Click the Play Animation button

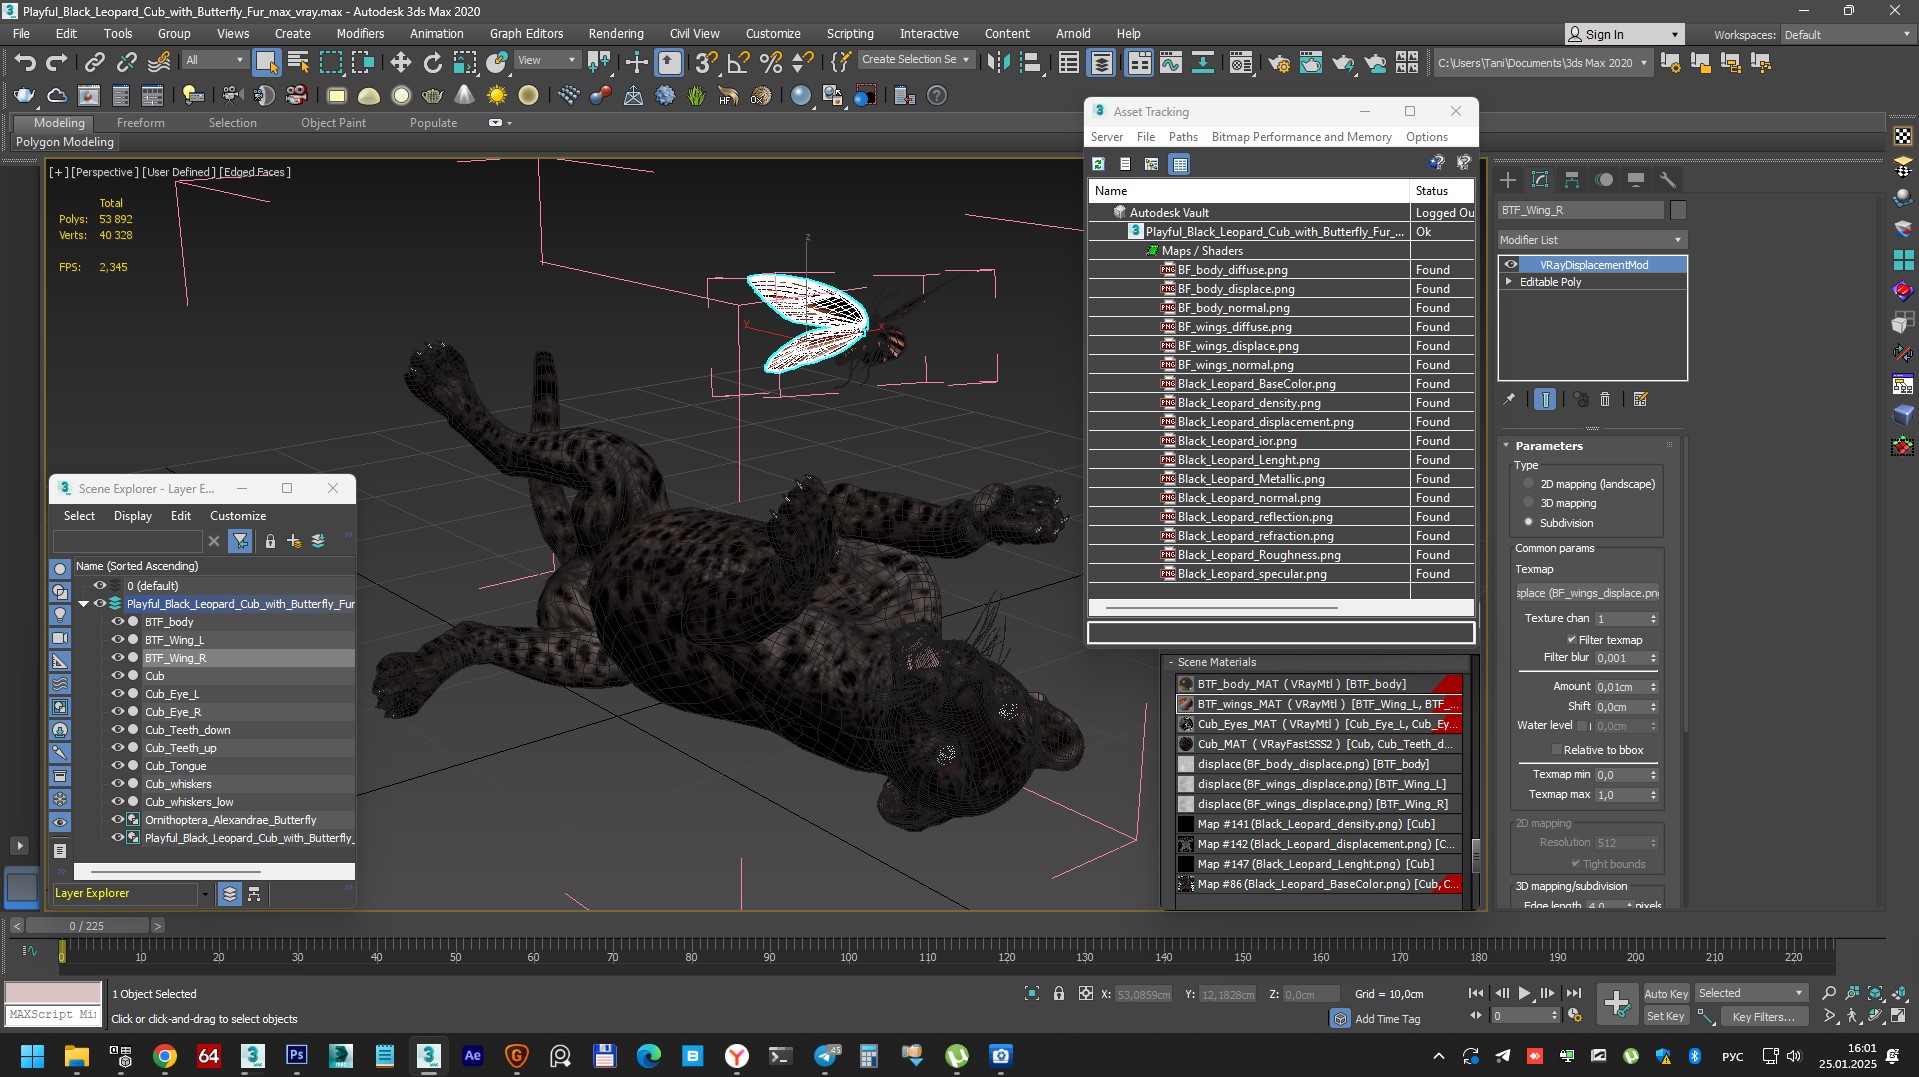pyautogui.click(x=1524, y=993)
